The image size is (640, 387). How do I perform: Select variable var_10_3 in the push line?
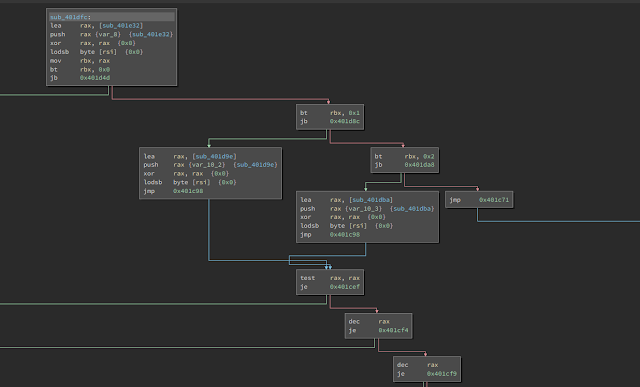tap(363, 209)
